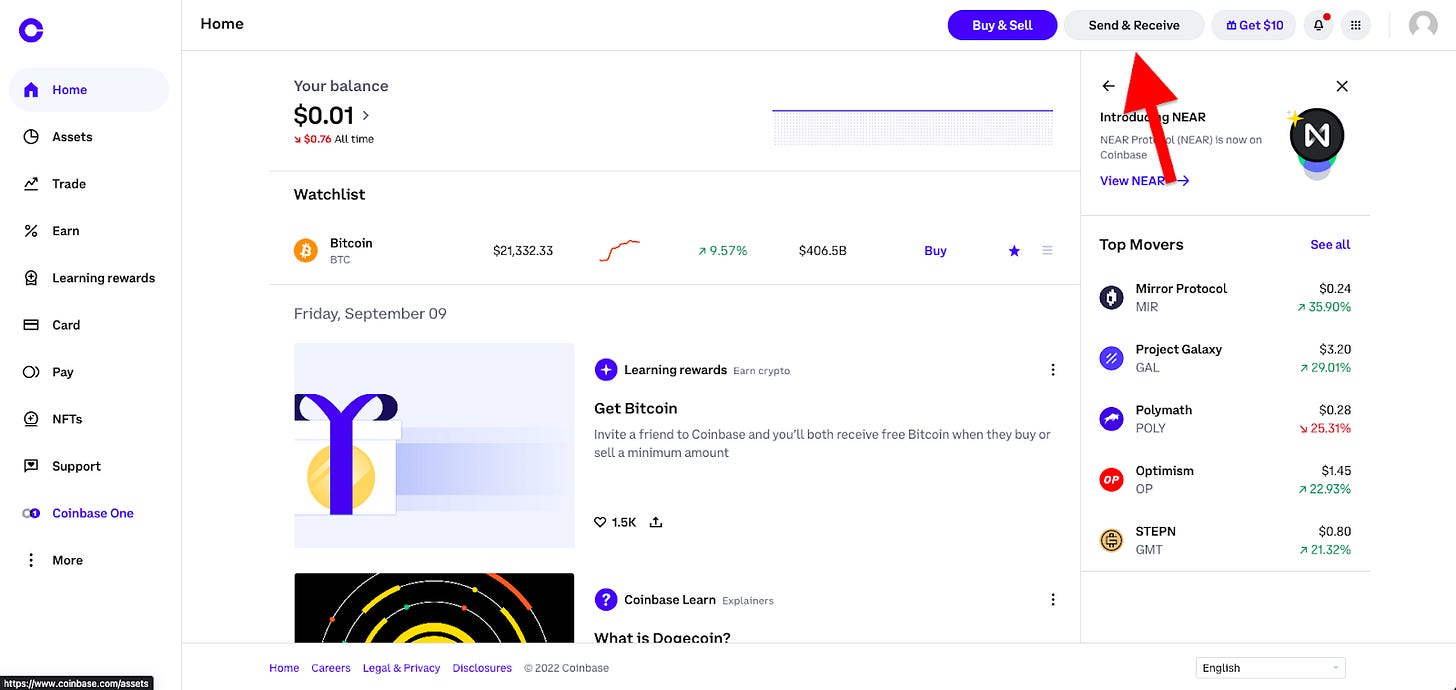The height and width of the screenshot is (690, 1456).
Task: Open the profile avatar menu
Action: (1423, 25)
